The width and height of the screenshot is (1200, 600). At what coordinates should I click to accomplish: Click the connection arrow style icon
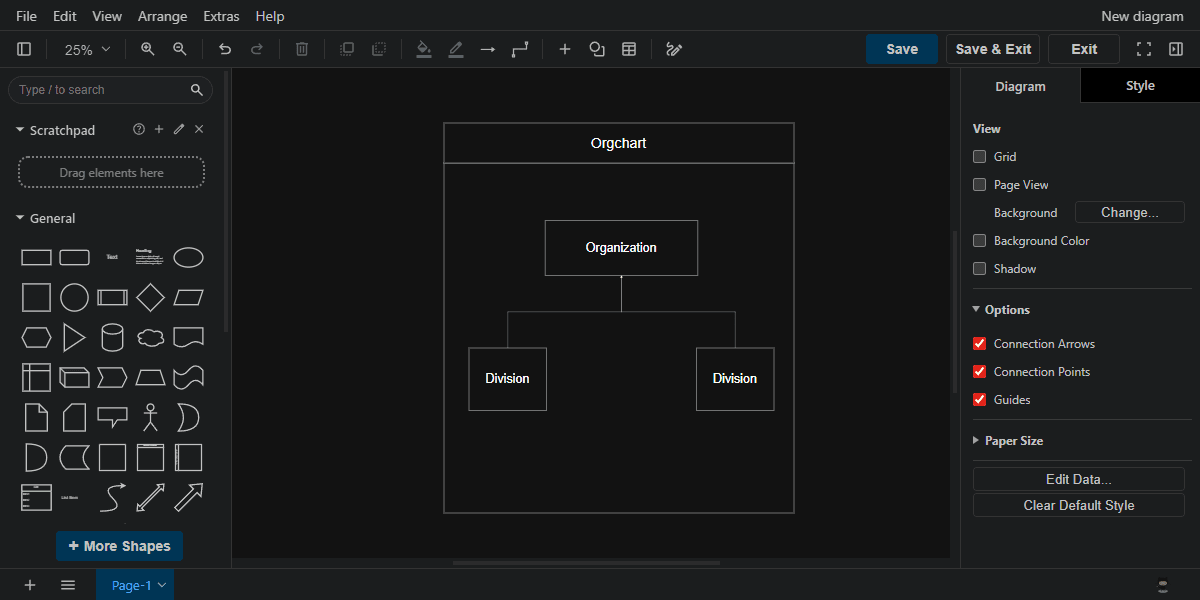click(488, 49)
